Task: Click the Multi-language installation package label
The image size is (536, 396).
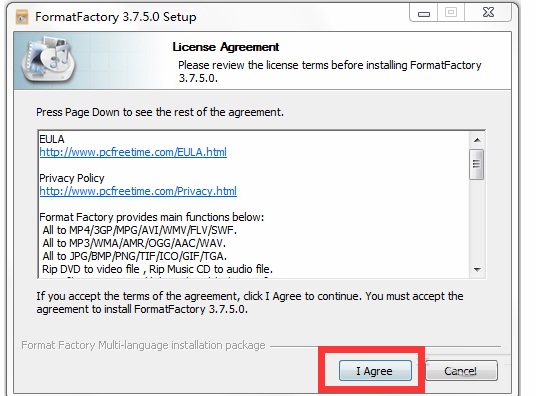Action: tap(143, 345)
